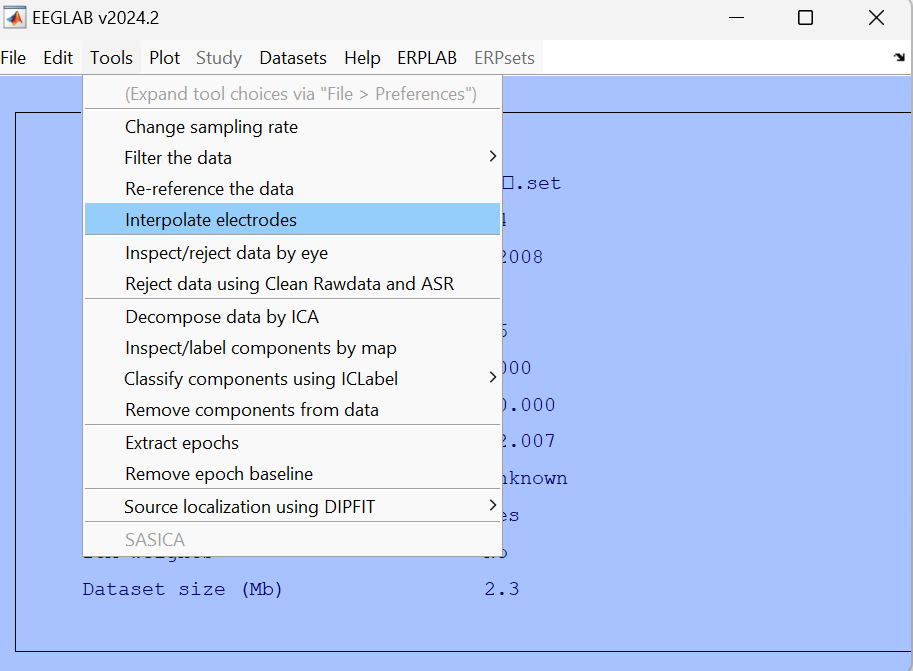Select Filter the data entry

[292, 158]
